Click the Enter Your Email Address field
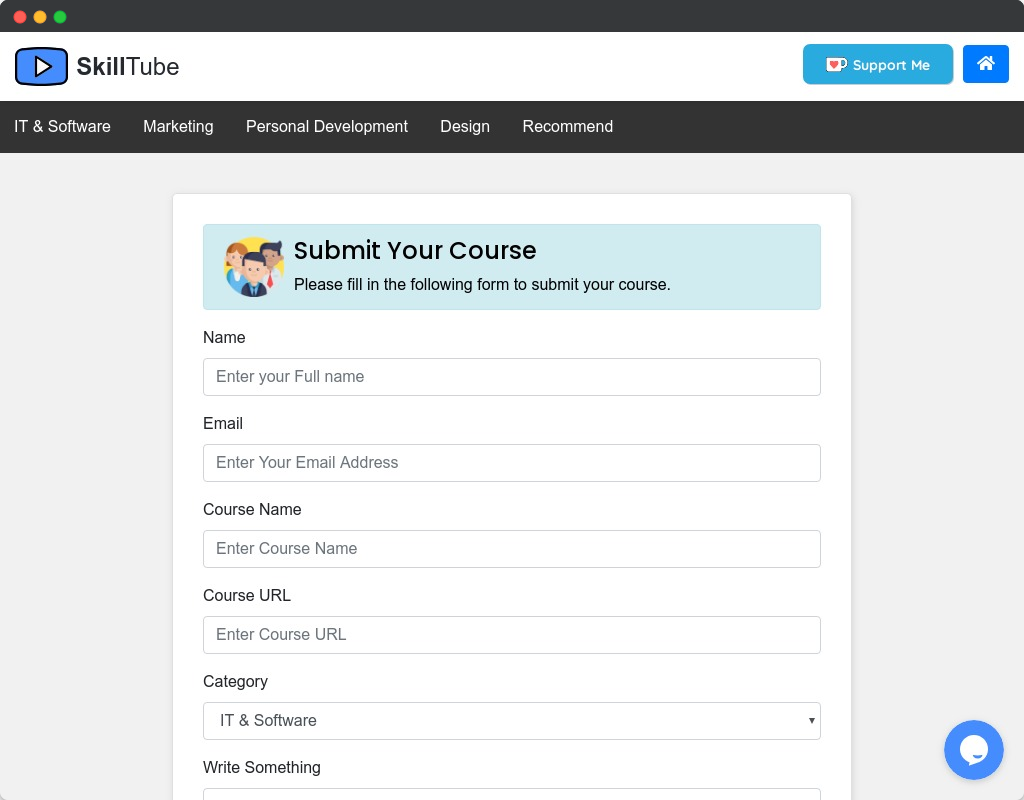Image resolution: width=1024 pixels, height=800 pixels. pos(512,462)
